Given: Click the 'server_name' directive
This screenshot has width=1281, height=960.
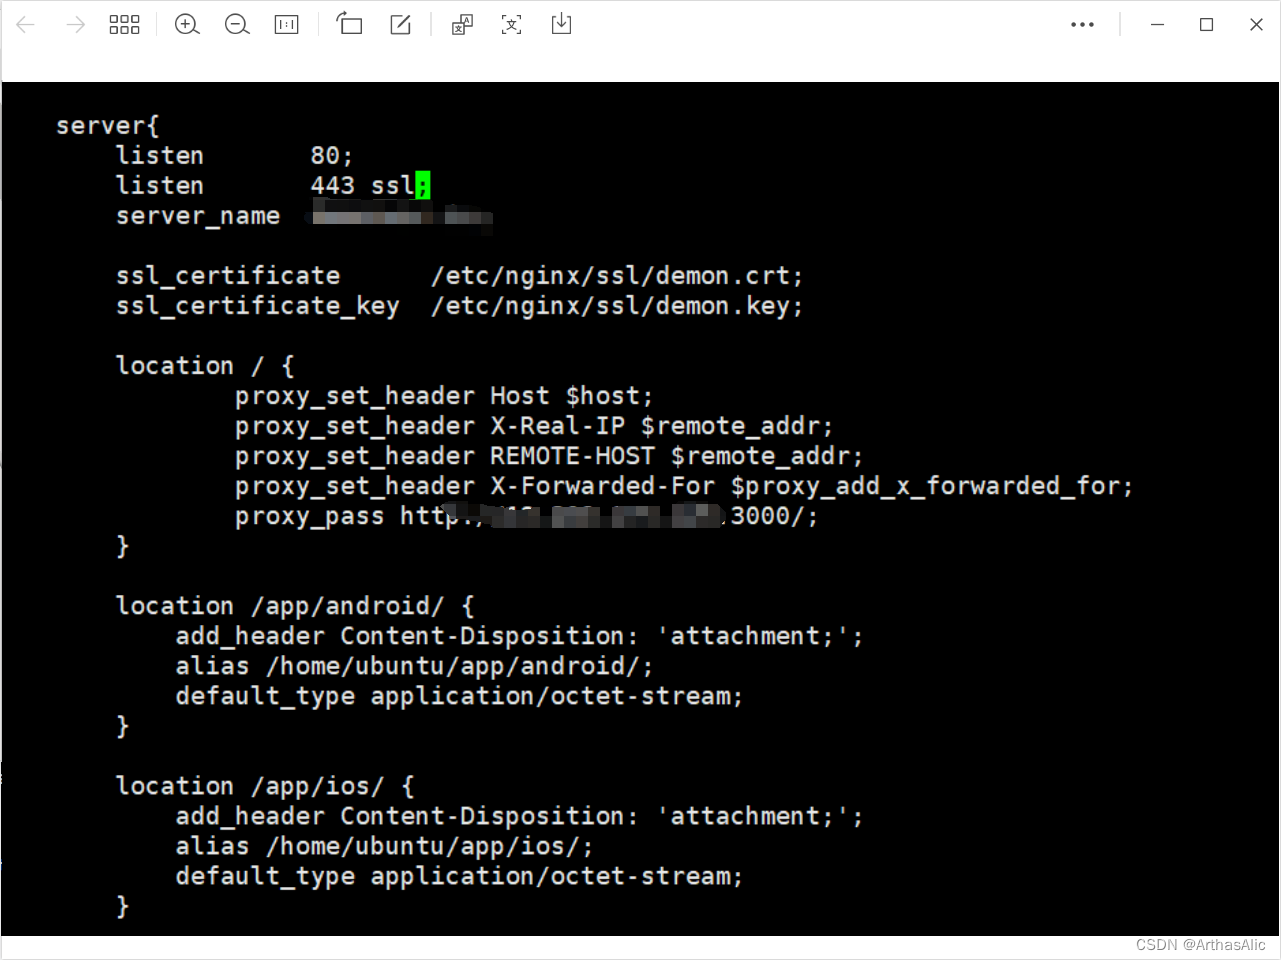Looking at the screenshot, I should [198, 217].
